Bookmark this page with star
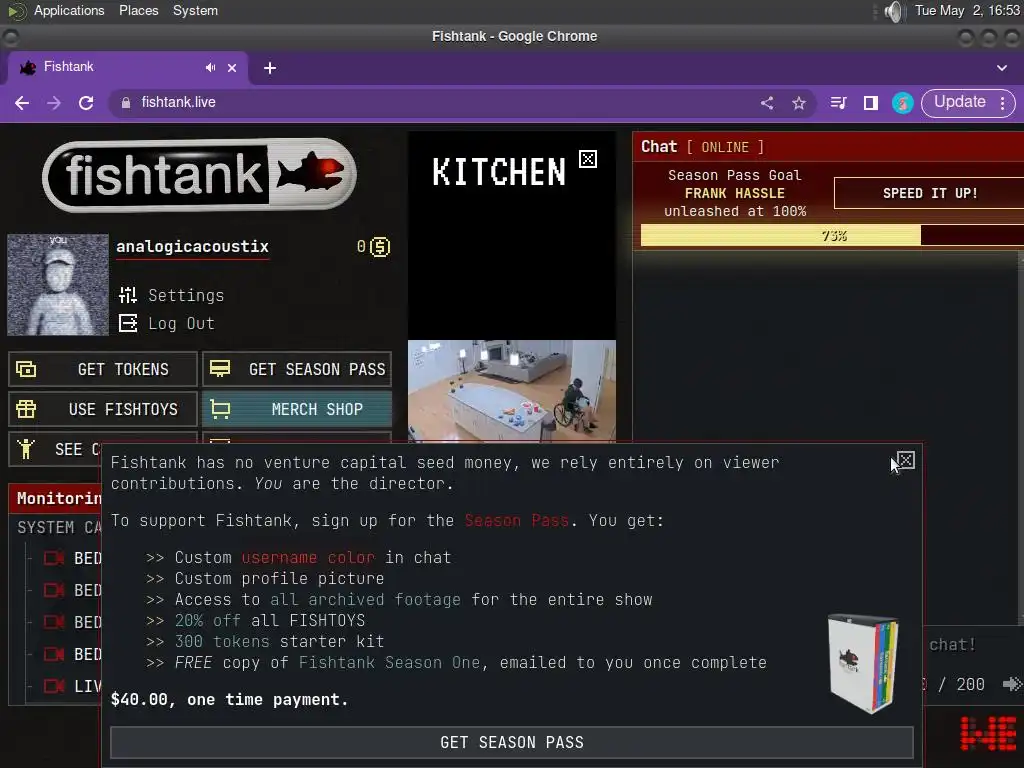Image resolution: width=1024 pixels, height=768 pixels. pyautogui.click(x=799, y=103)
